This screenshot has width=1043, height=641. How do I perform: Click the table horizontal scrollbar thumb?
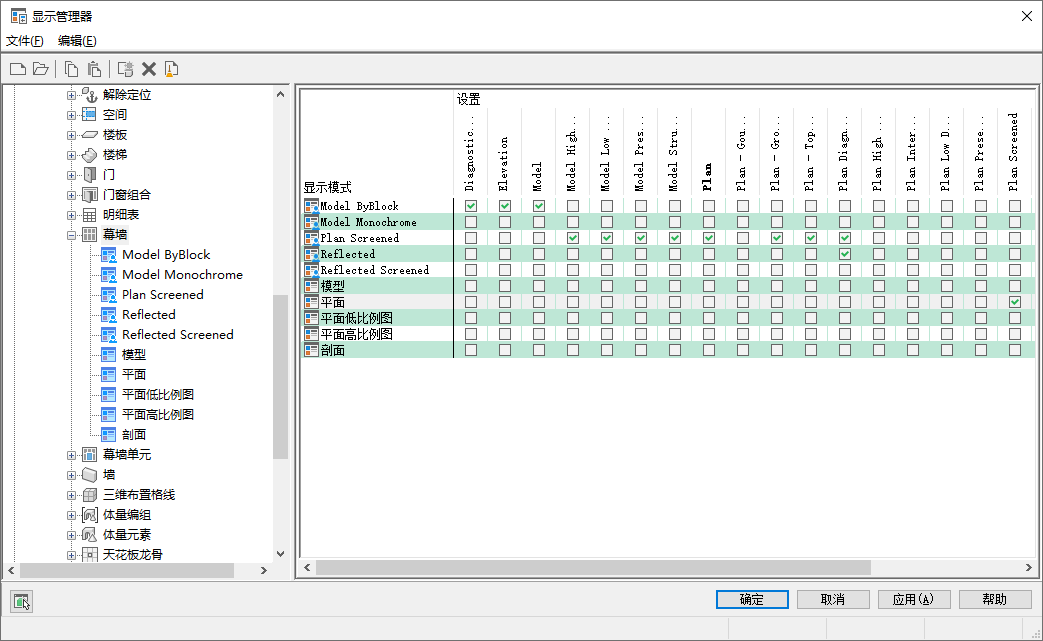593,567
